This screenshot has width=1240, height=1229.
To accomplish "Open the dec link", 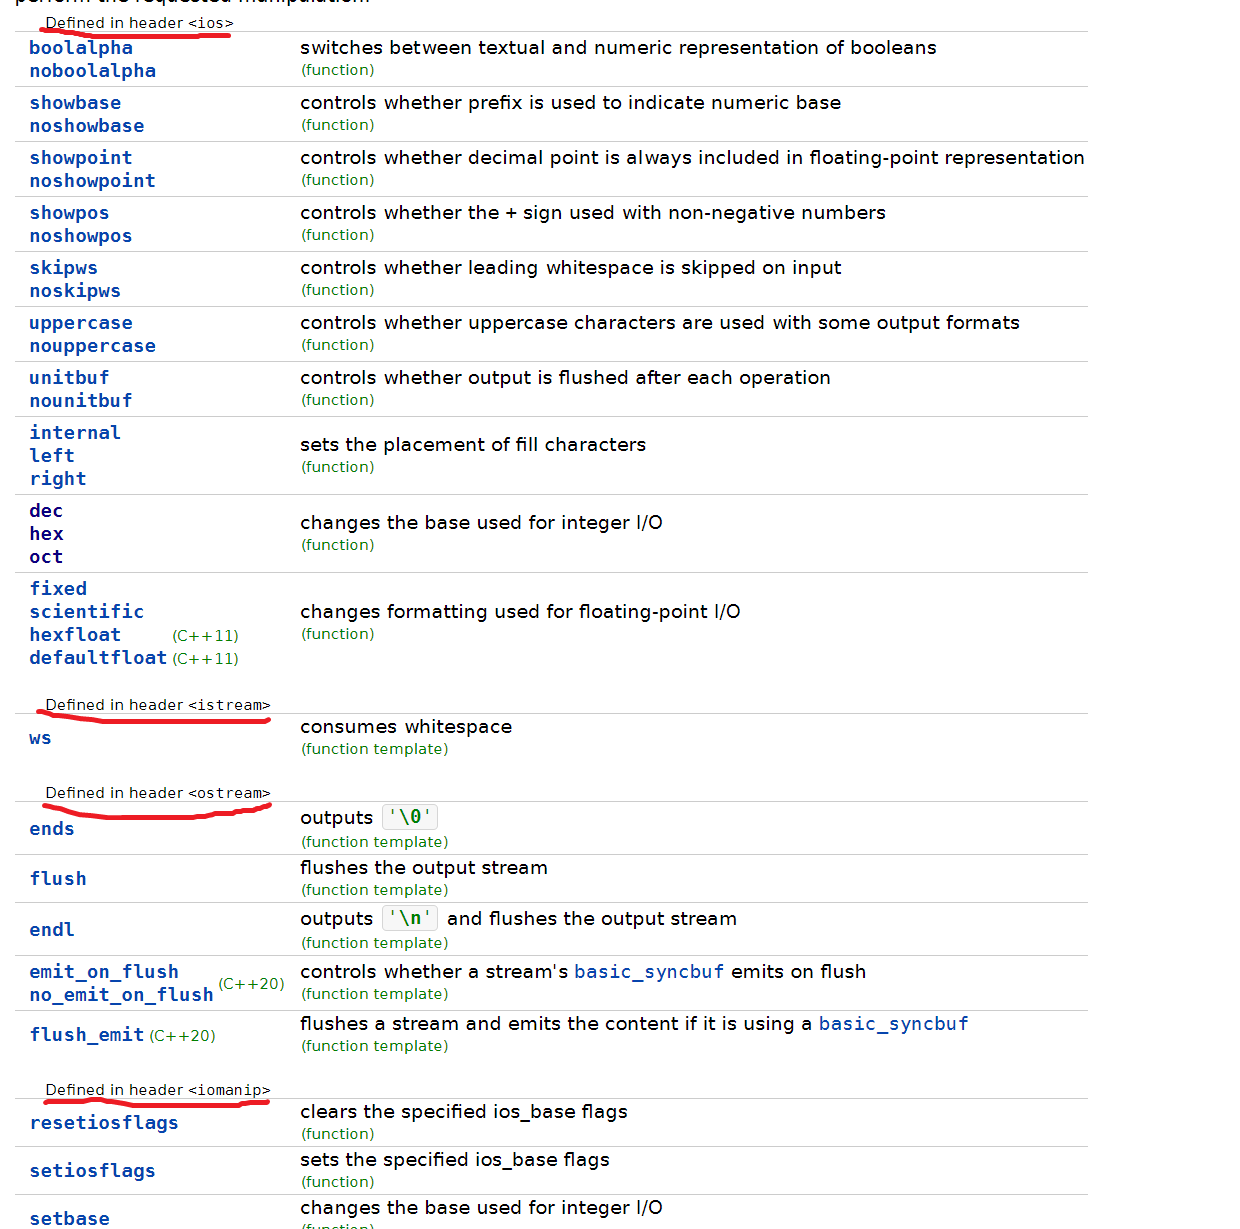I will [x=46, y=511].
